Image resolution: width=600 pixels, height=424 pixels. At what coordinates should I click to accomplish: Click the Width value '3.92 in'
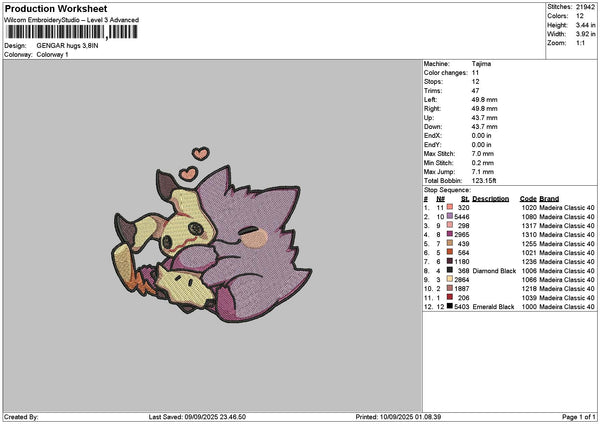pos(585,34)
